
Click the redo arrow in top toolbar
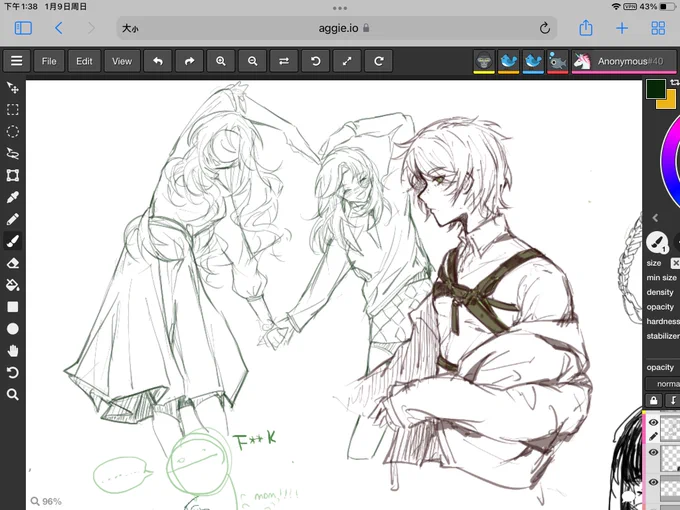click(x=190, y=61)
